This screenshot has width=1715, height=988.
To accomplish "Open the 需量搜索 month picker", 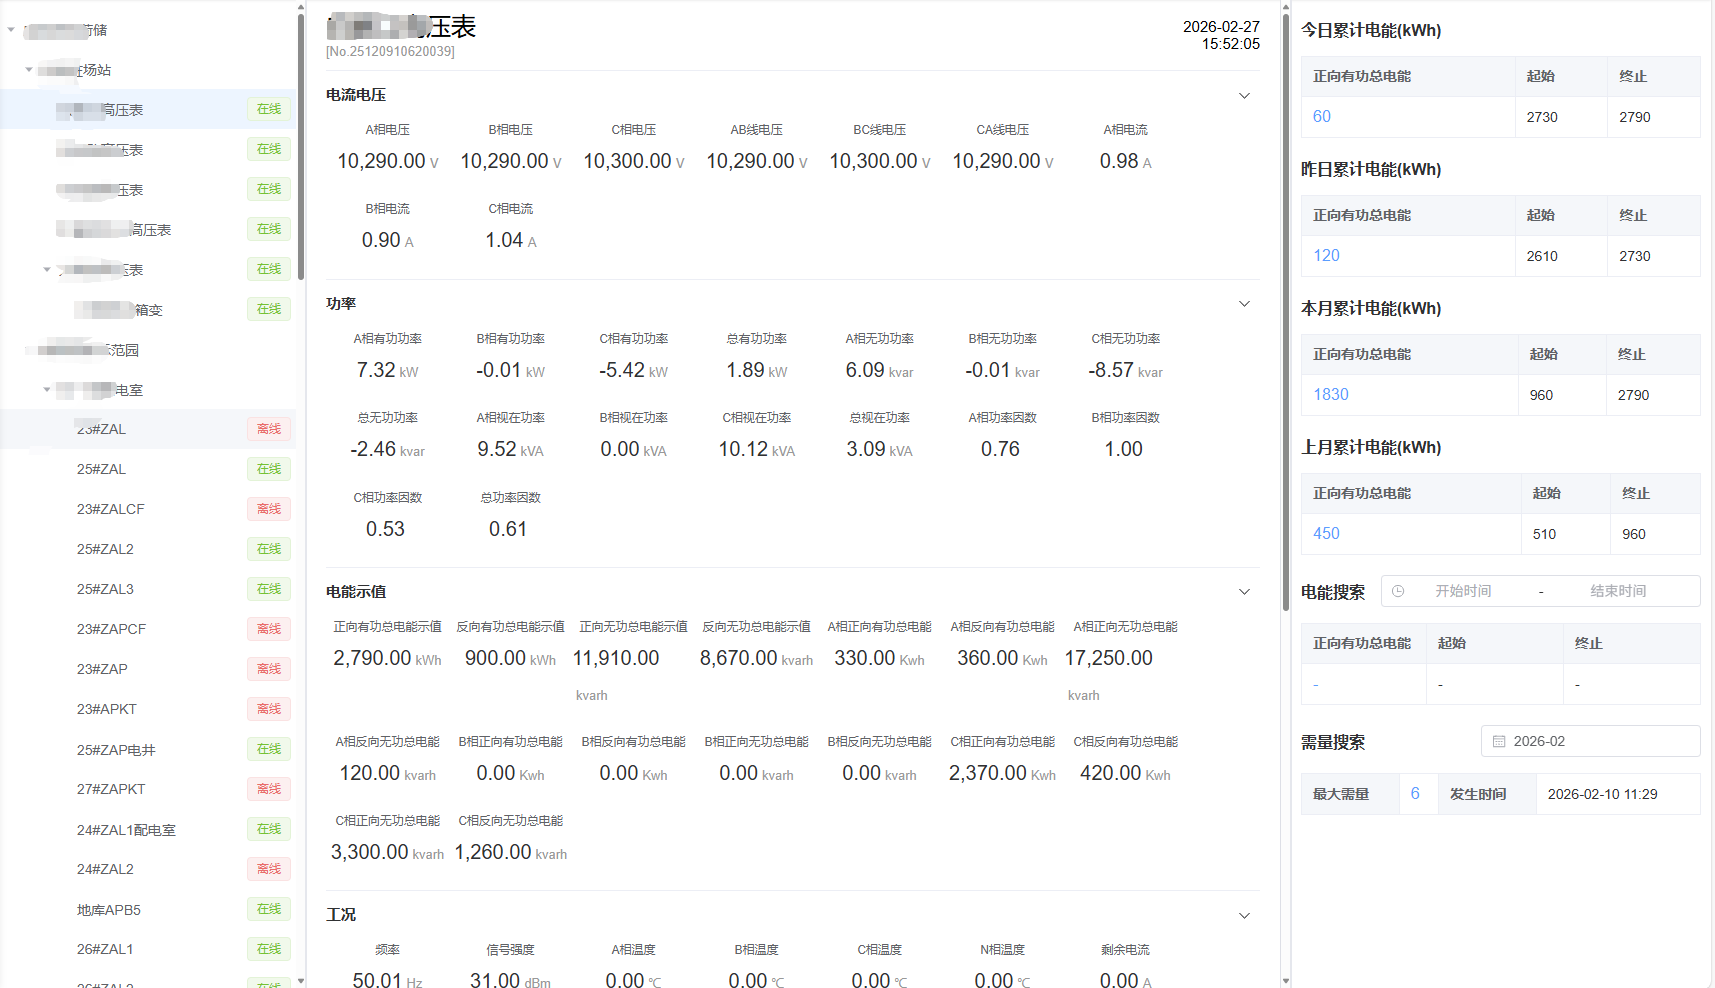I will coord(1590,741).
